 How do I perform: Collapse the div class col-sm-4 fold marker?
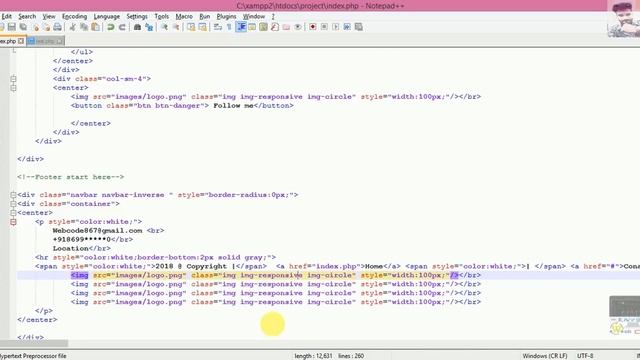[13, 79]
